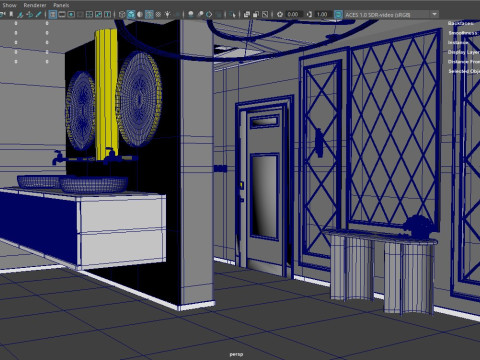Click the Backfaces heads-up label
The image size is (480, 360).
(x=461, y=23)
